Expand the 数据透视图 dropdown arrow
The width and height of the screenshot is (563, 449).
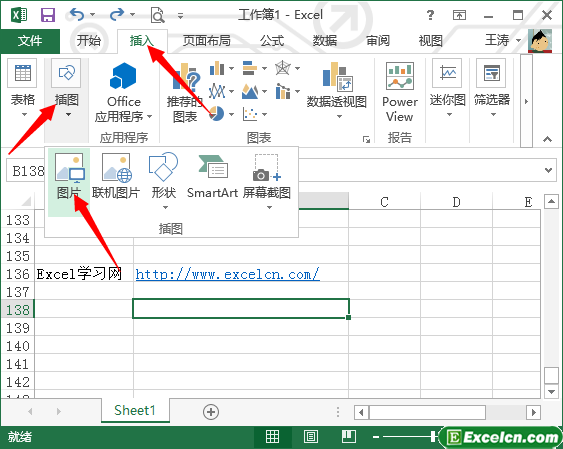[339, 116]
